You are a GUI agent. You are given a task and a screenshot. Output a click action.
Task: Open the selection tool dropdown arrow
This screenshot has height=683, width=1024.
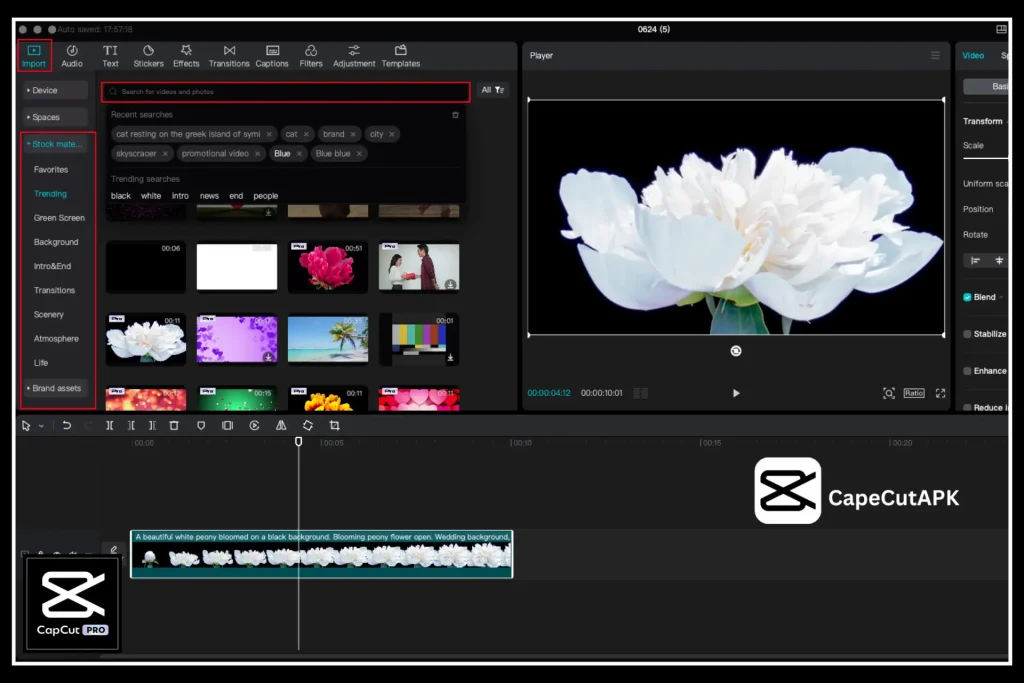pos(41,426)
